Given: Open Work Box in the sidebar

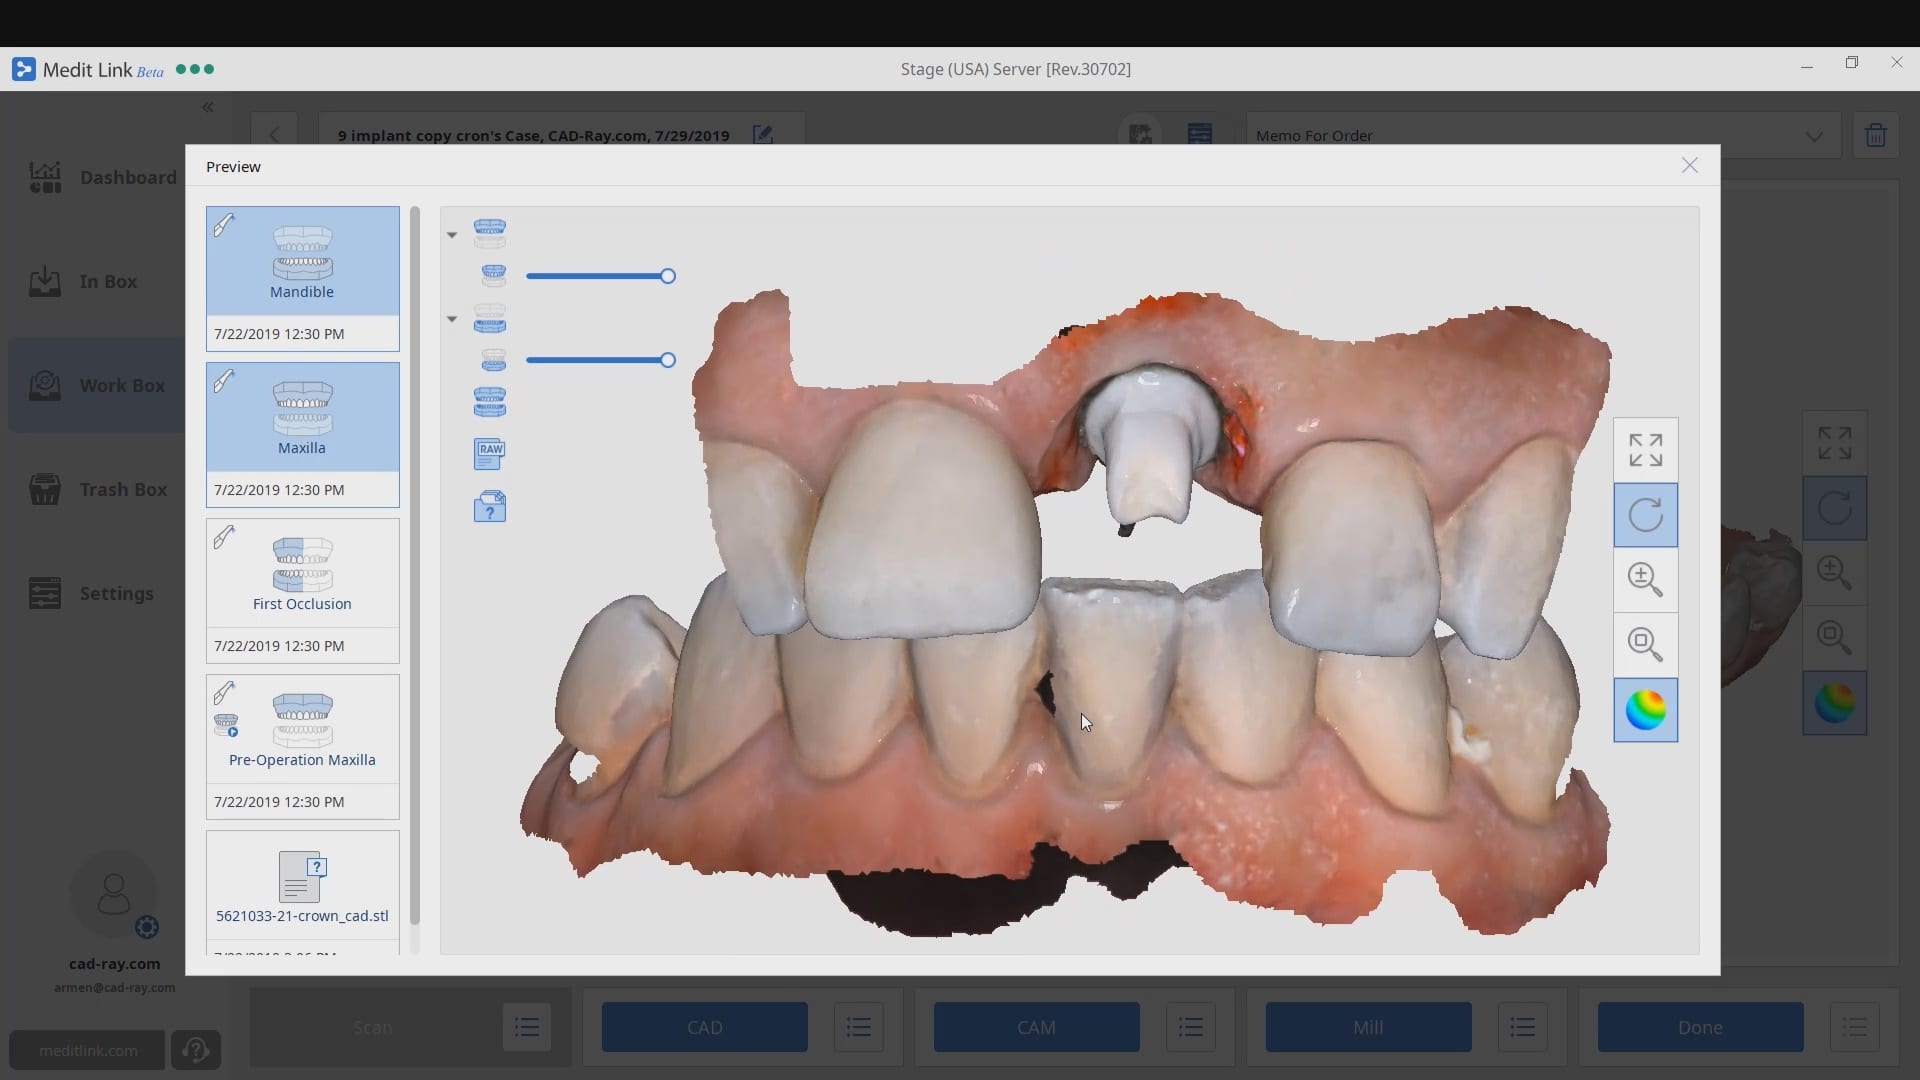Looking at the screenshot, I should pos(97,385).
